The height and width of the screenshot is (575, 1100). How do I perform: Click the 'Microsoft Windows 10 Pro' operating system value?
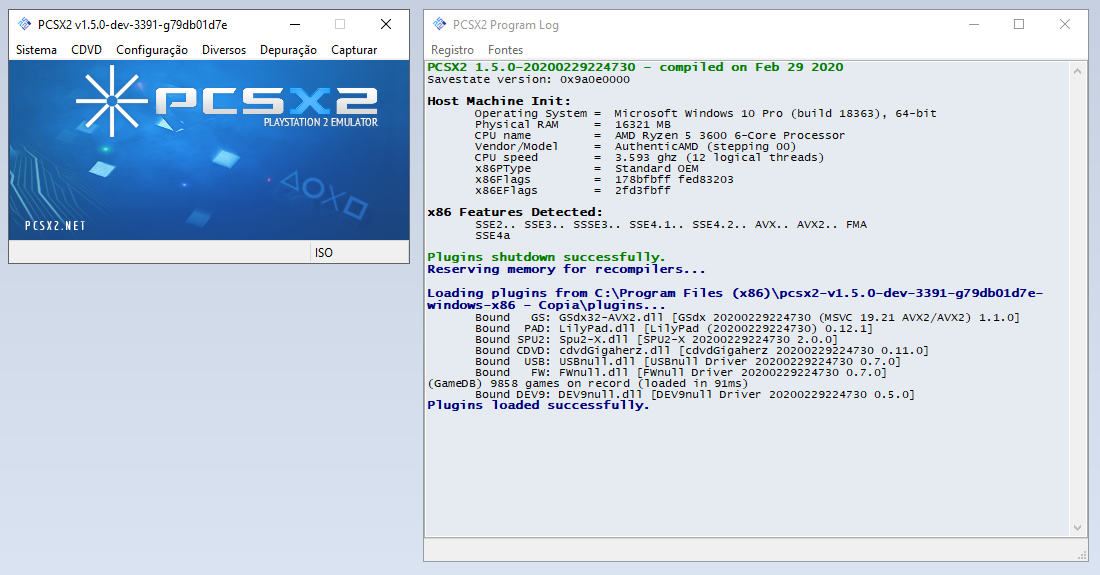click(x=775, y=114)
